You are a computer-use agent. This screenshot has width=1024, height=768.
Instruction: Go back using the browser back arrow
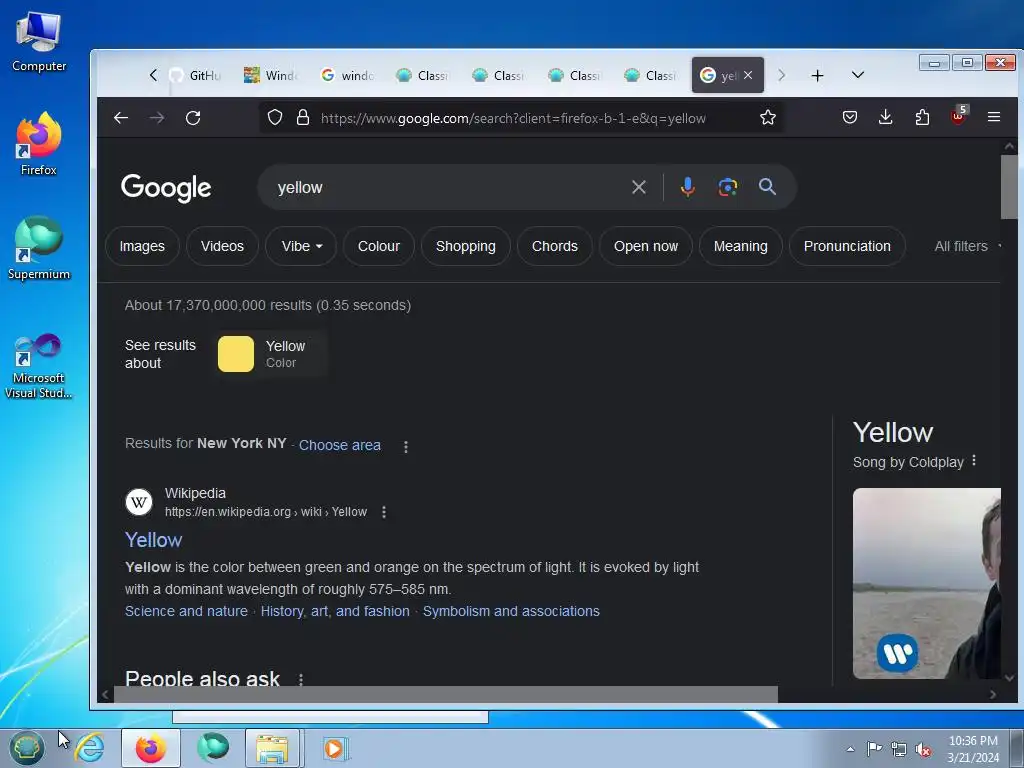click(x=121, y=118)
